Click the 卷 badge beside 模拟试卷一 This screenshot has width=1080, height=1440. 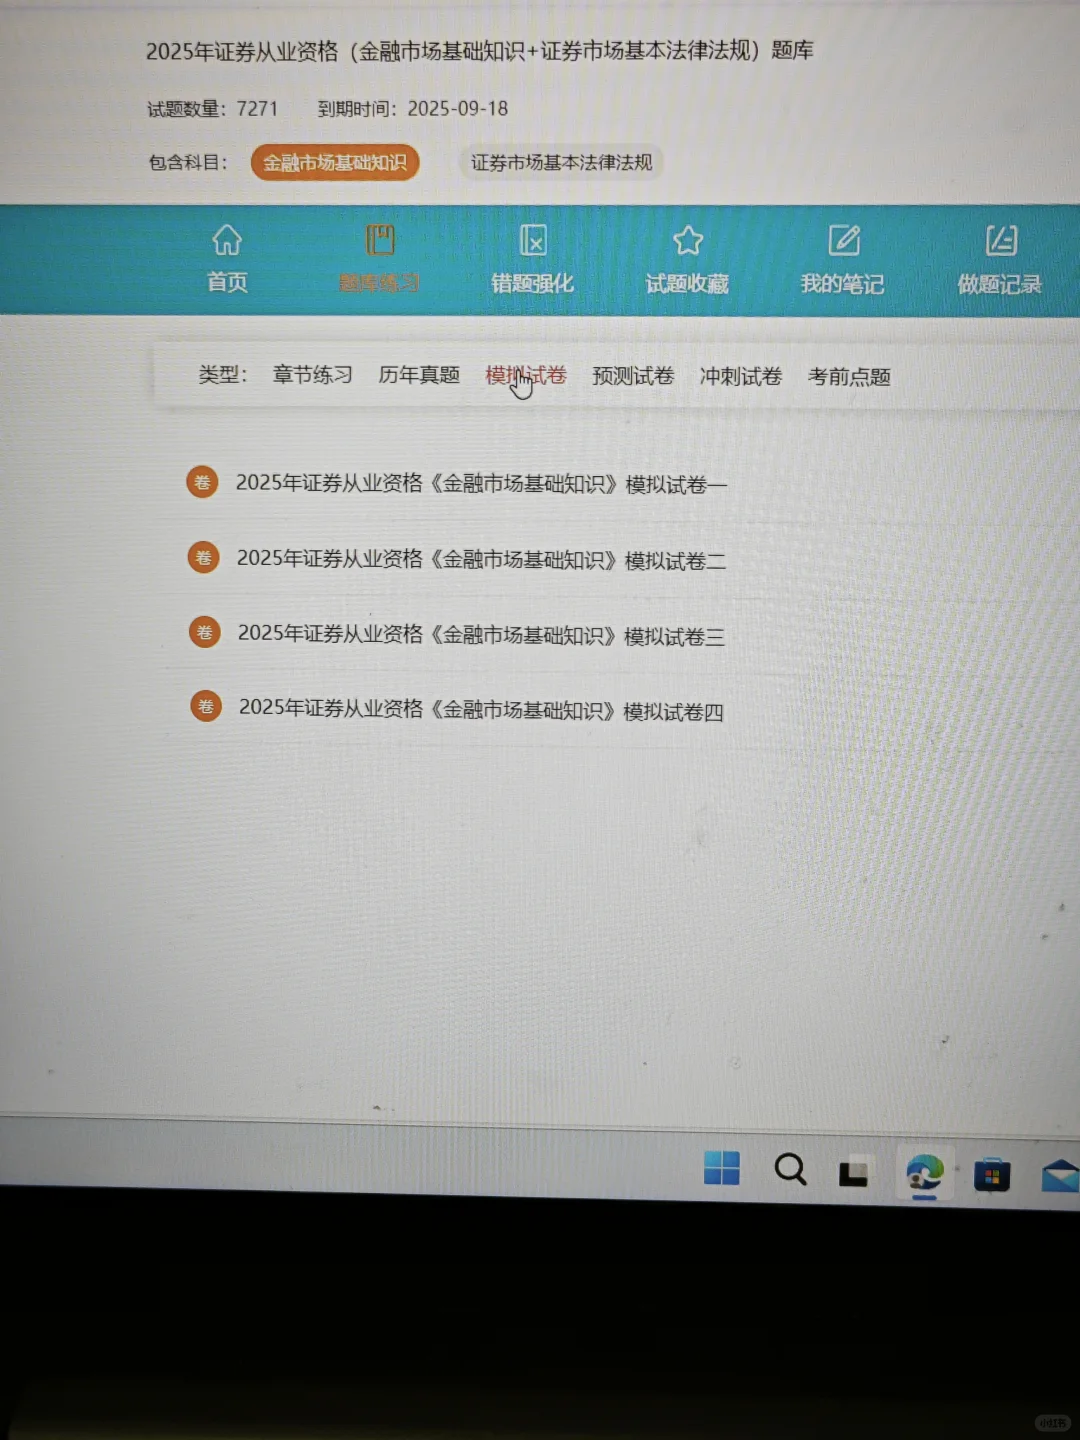tap(203, 481)
